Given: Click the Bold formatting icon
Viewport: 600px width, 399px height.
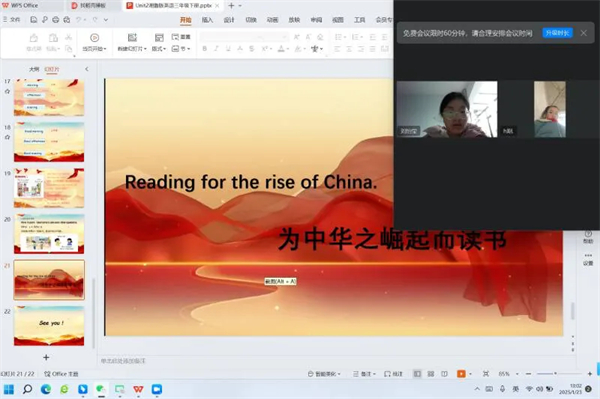Looking at the screenshot, I should pyautogui.click(x=205, y=49).
